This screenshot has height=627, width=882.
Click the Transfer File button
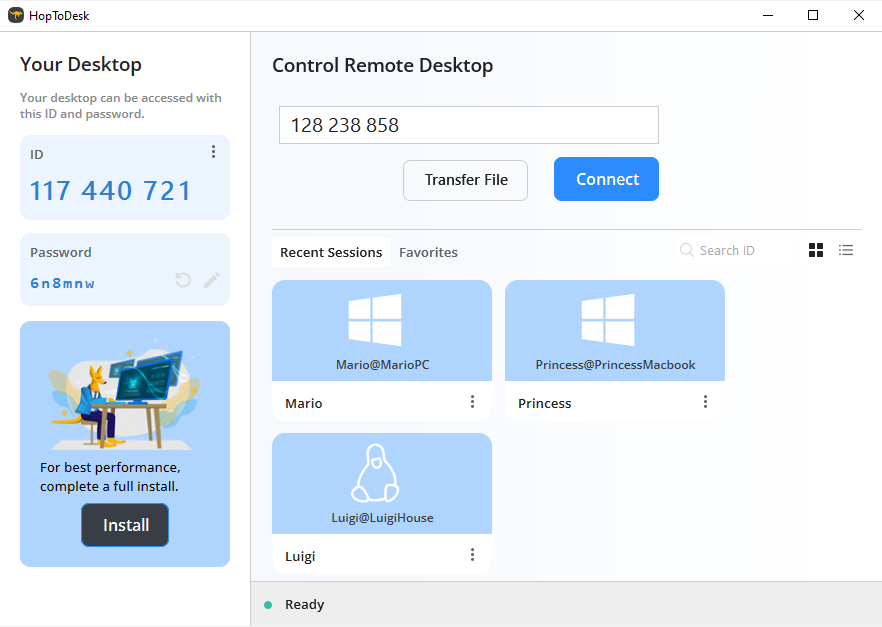(465, 180)
